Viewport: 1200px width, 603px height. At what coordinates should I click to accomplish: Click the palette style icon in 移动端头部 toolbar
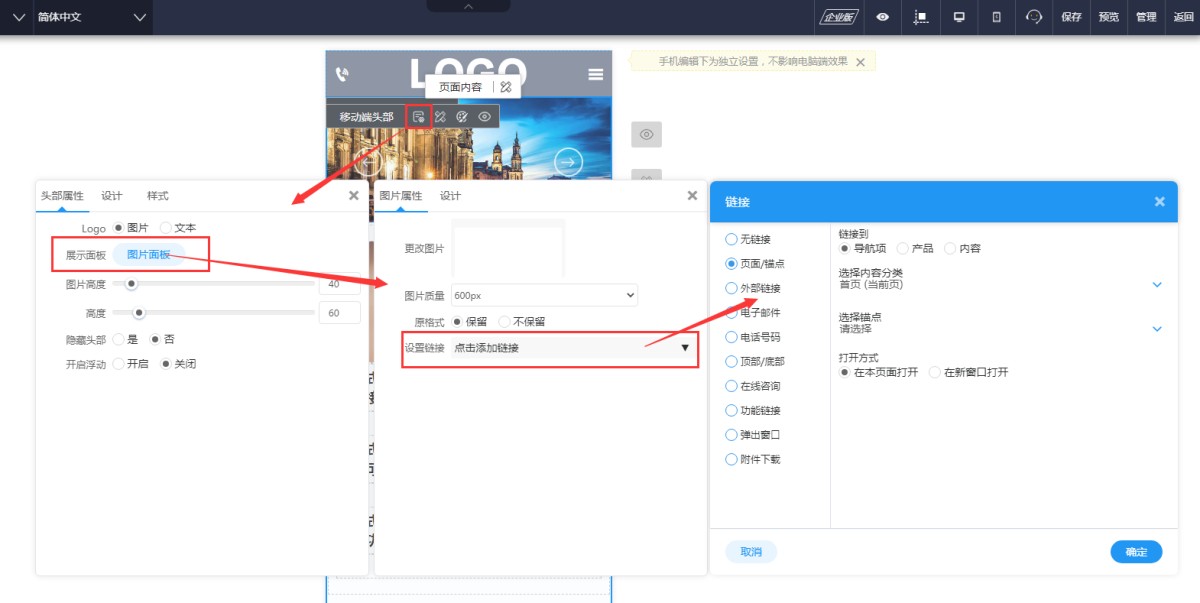(x=462, y=117)
